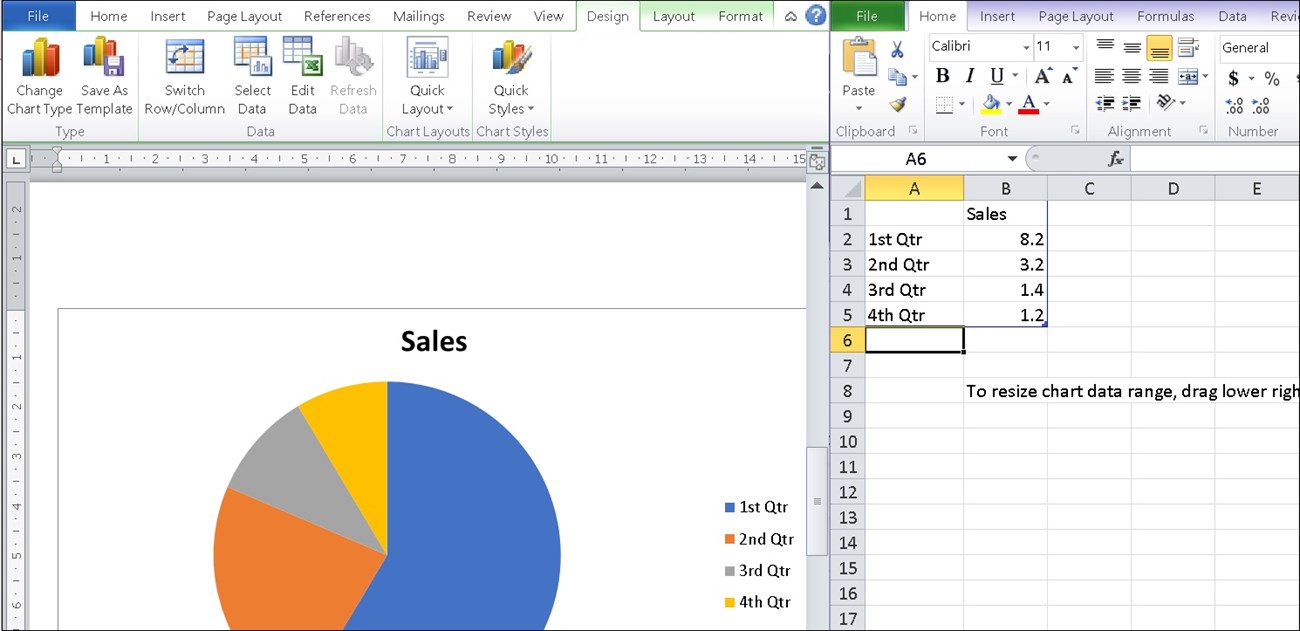Toggle Italic formatting in Excel

(969, 77)
